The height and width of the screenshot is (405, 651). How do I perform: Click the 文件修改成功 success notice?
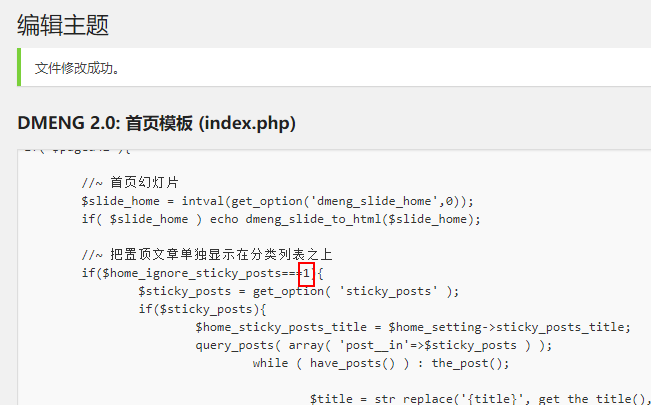tap(77, 68)
